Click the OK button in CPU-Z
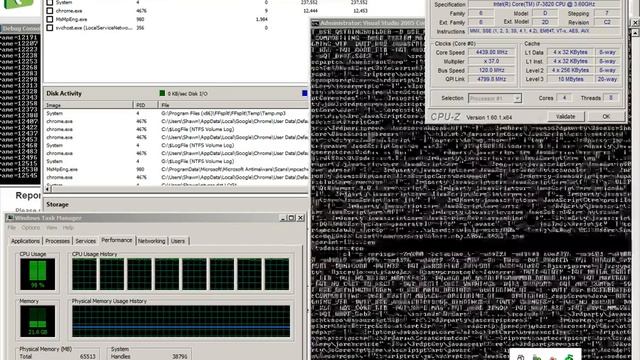This screenshot has height=360, width=640. point(606,117)
